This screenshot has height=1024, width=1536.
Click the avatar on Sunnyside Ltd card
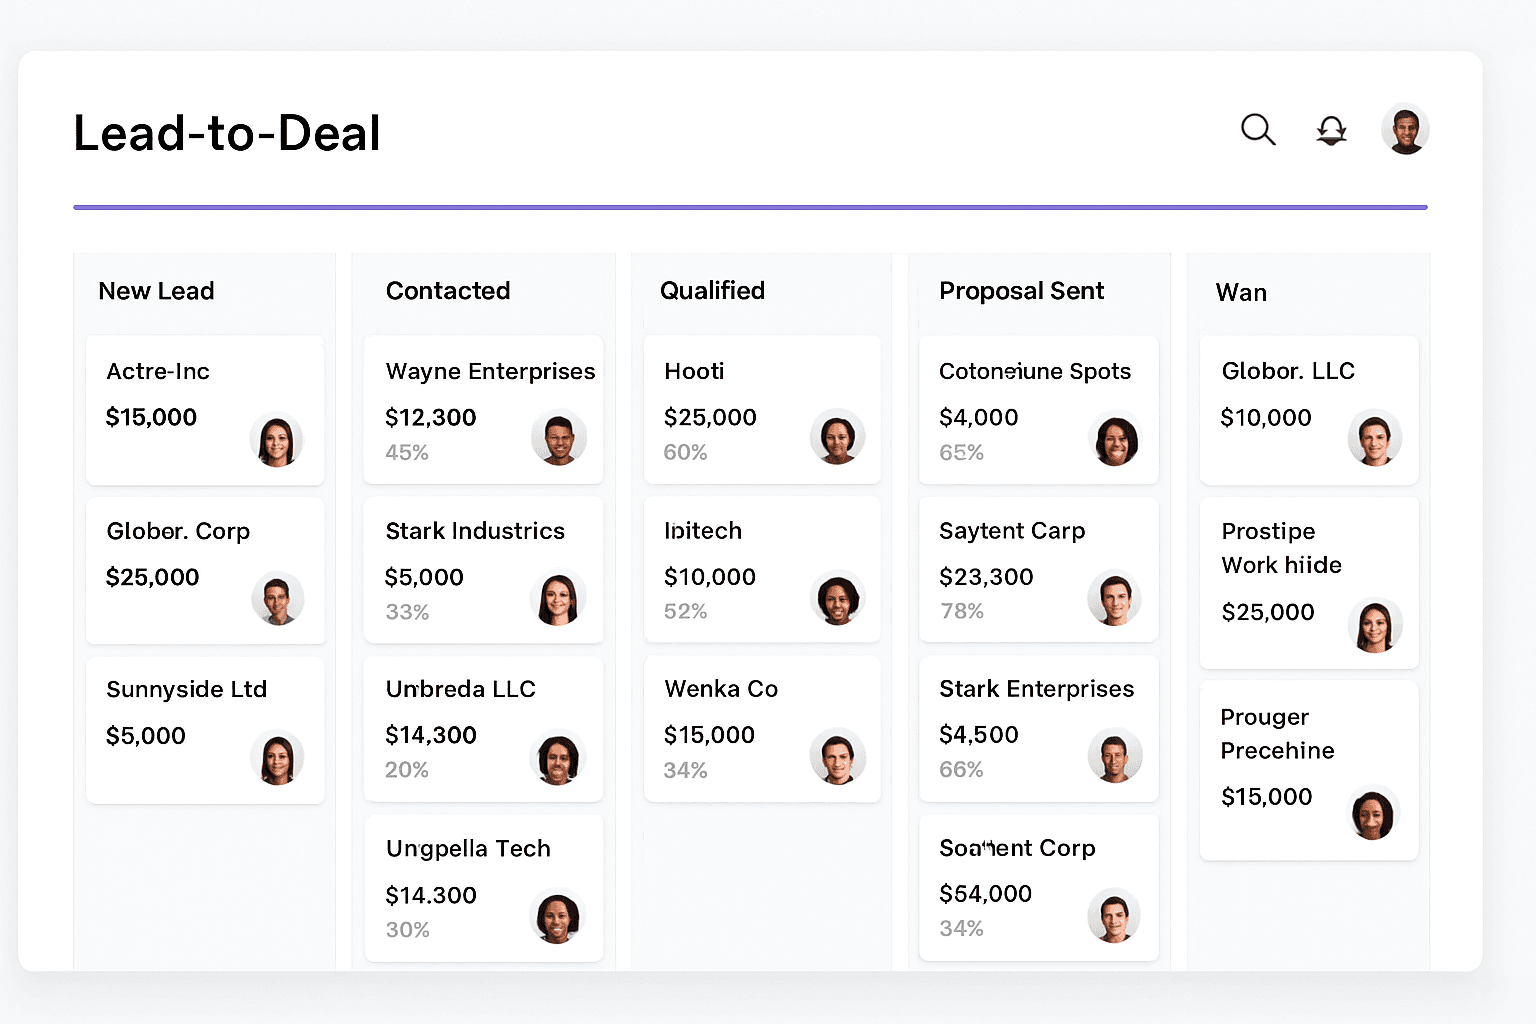pos(277,758)
